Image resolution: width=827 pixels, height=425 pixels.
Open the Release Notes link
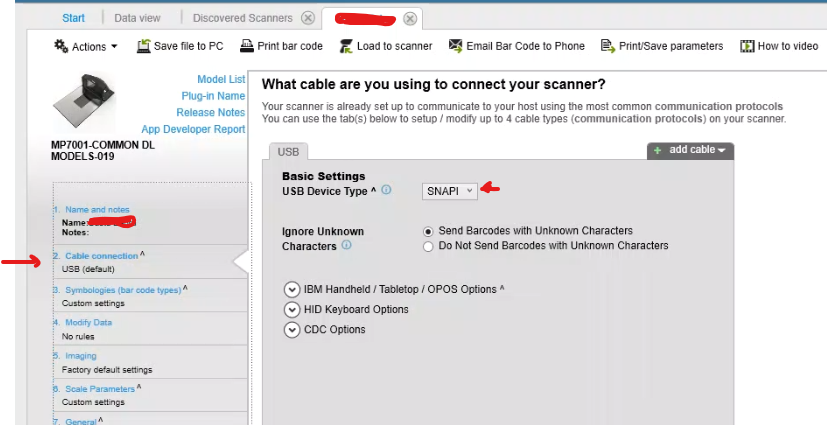[210, 112]
